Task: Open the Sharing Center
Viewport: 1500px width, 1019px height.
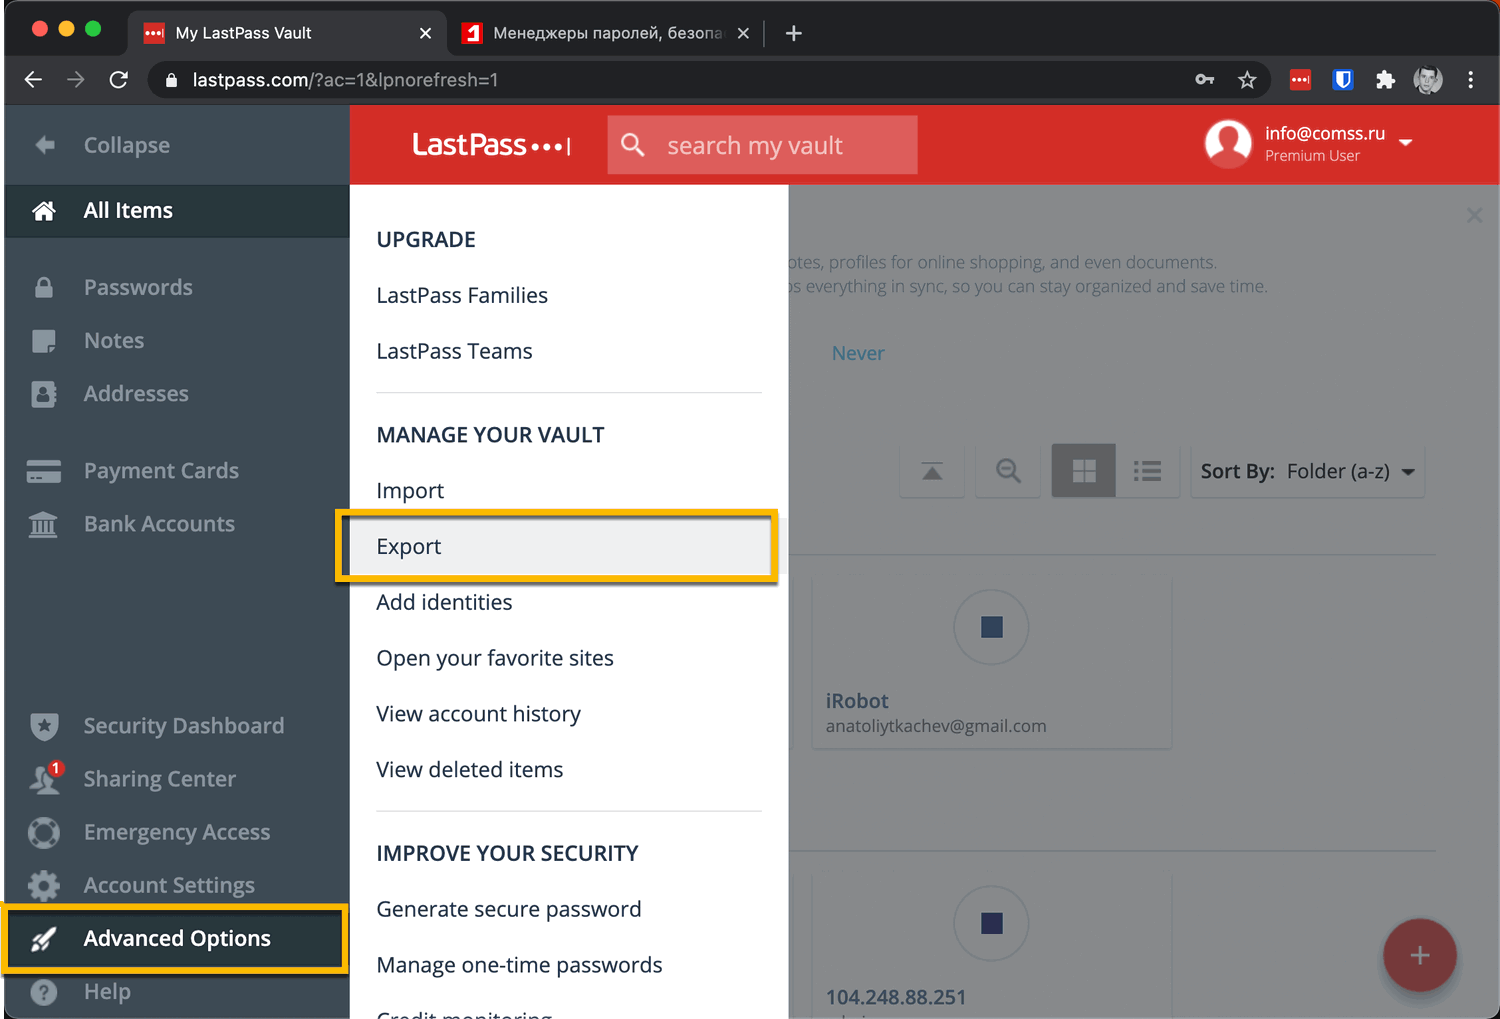Action: (159, 778)
